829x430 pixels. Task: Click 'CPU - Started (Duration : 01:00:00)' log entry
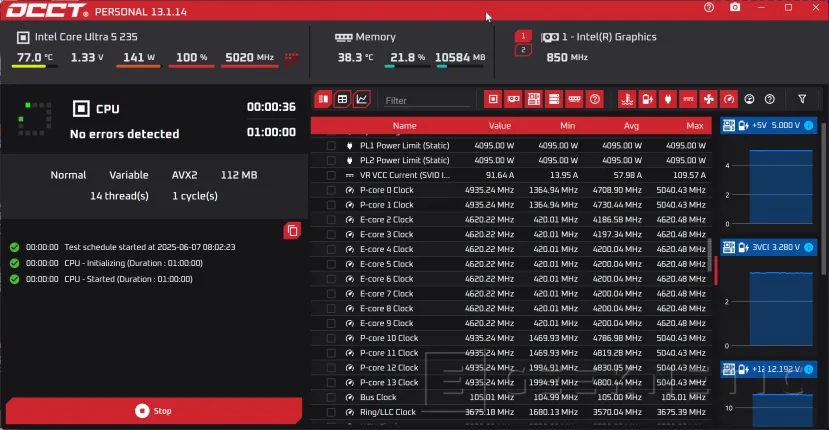(128, 279)
